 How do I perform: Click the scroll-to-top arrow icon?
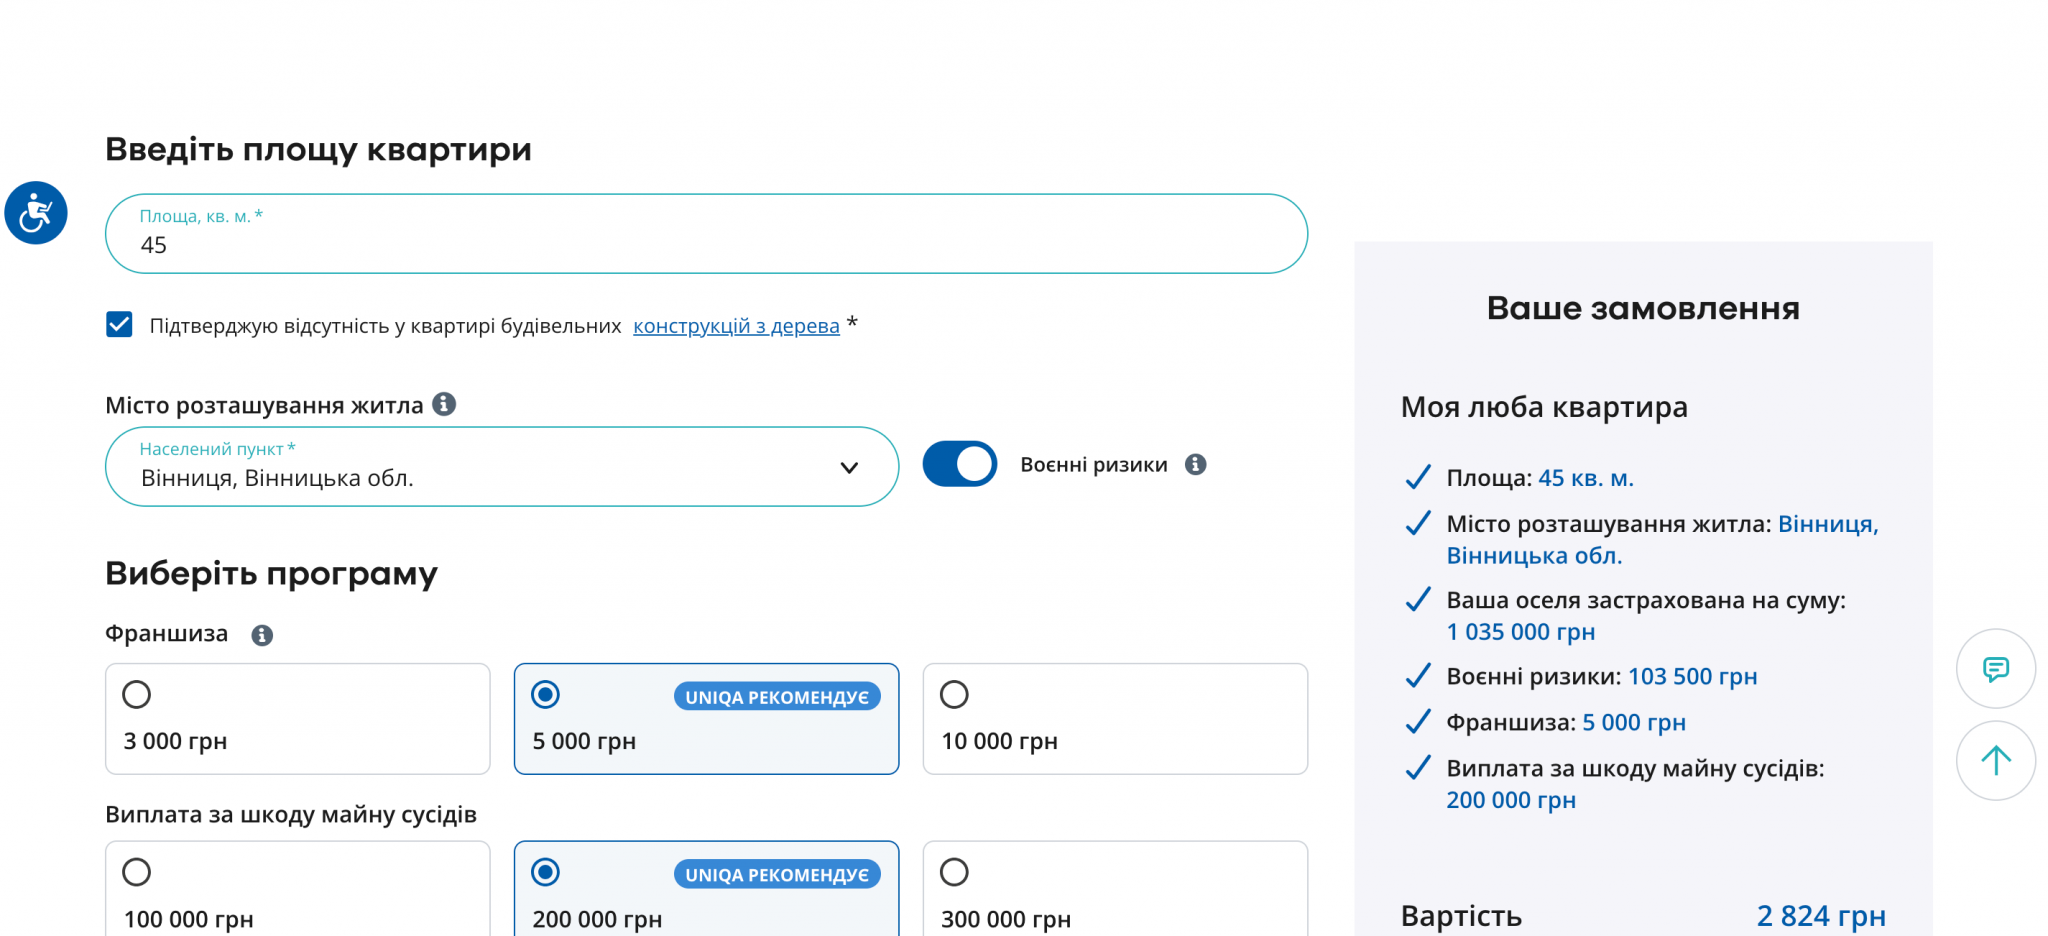click(1995, 761)
